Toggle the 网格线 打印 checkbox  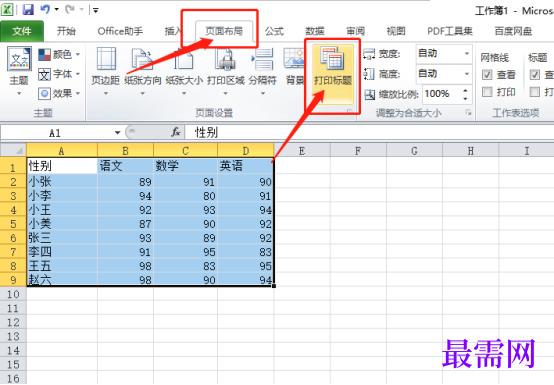pos(487,92)
